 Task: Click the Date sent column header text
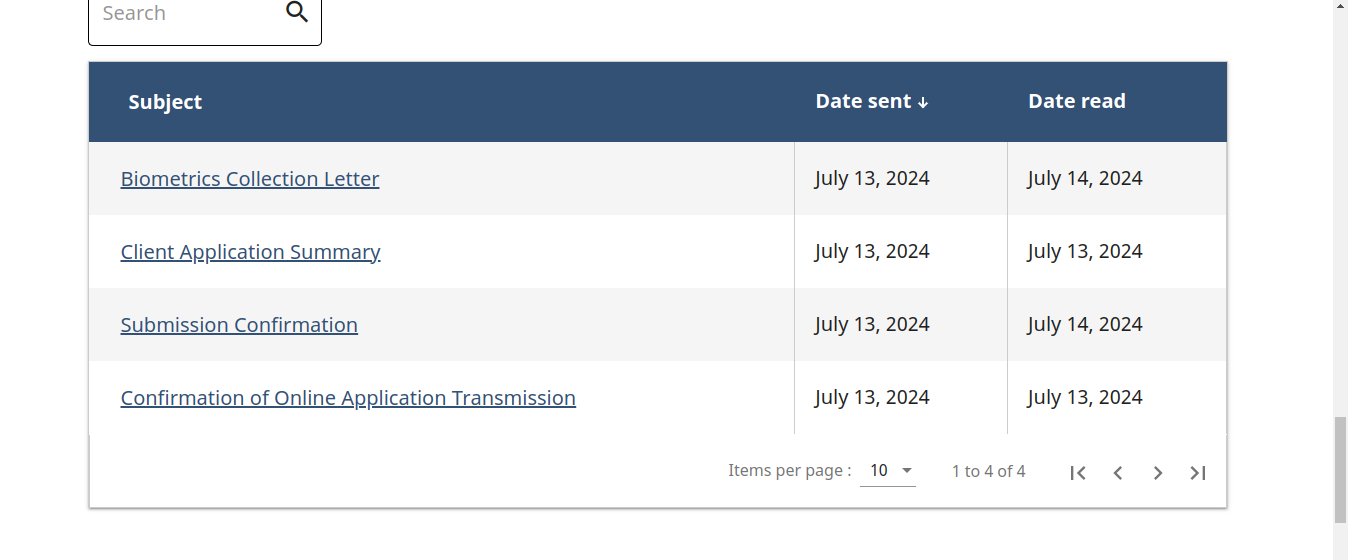pos(863,101)
